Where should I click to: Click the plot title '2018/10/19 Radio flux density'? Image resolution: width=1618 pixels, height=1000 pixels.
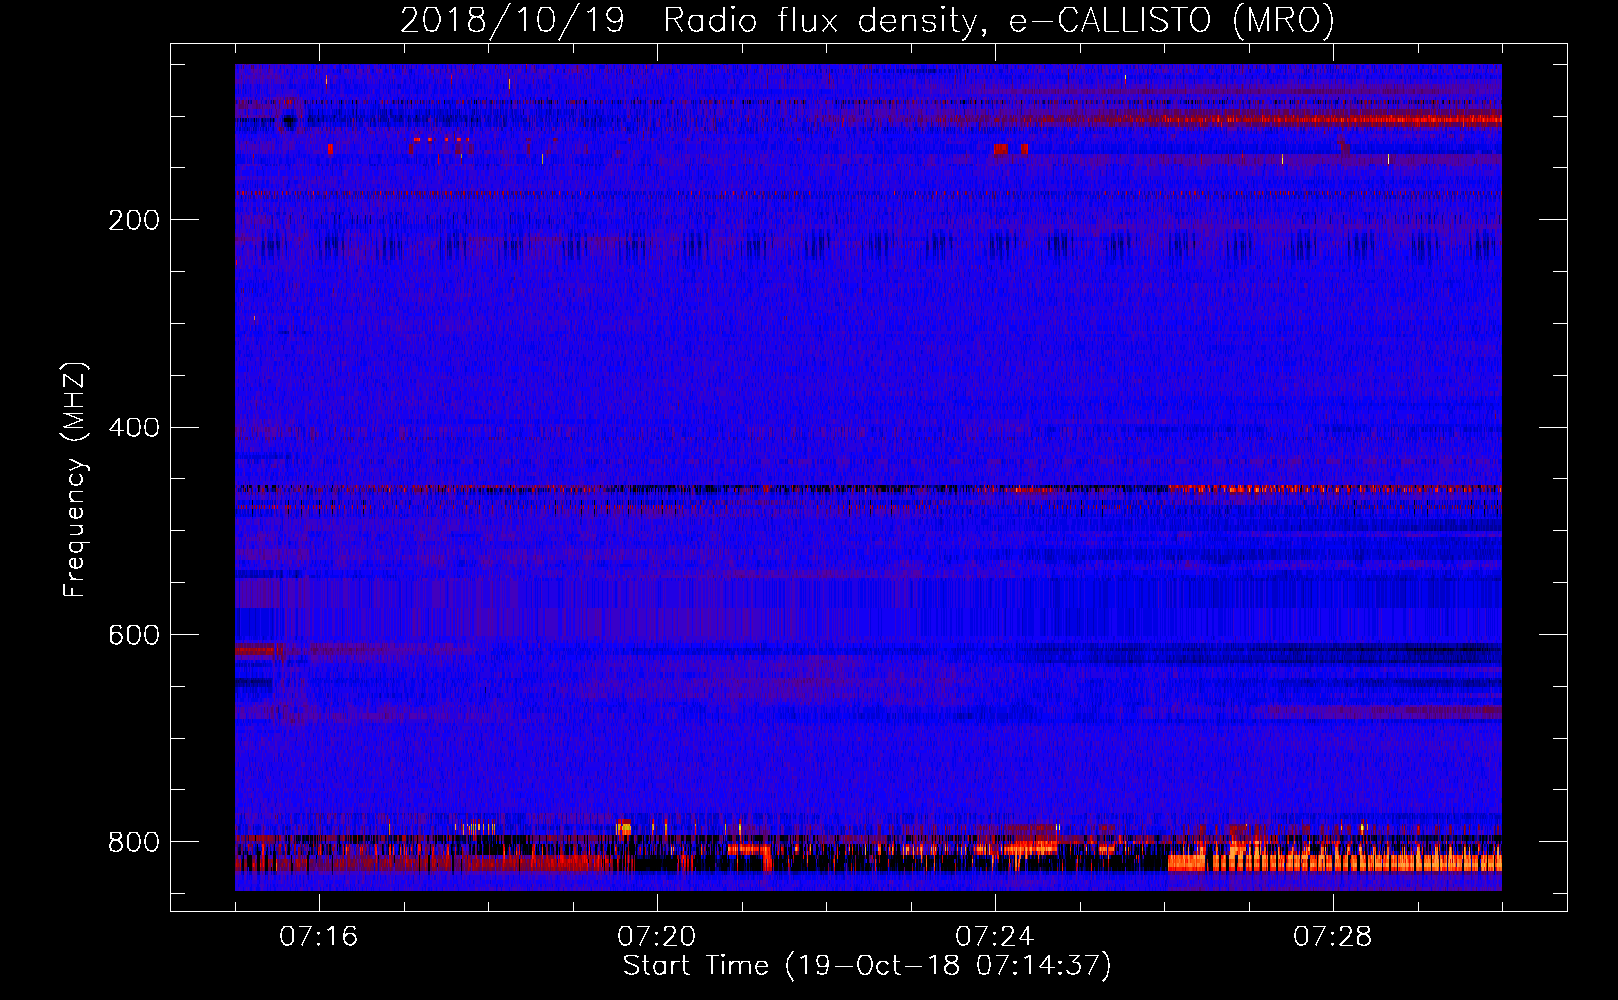[x=867, y=21]
